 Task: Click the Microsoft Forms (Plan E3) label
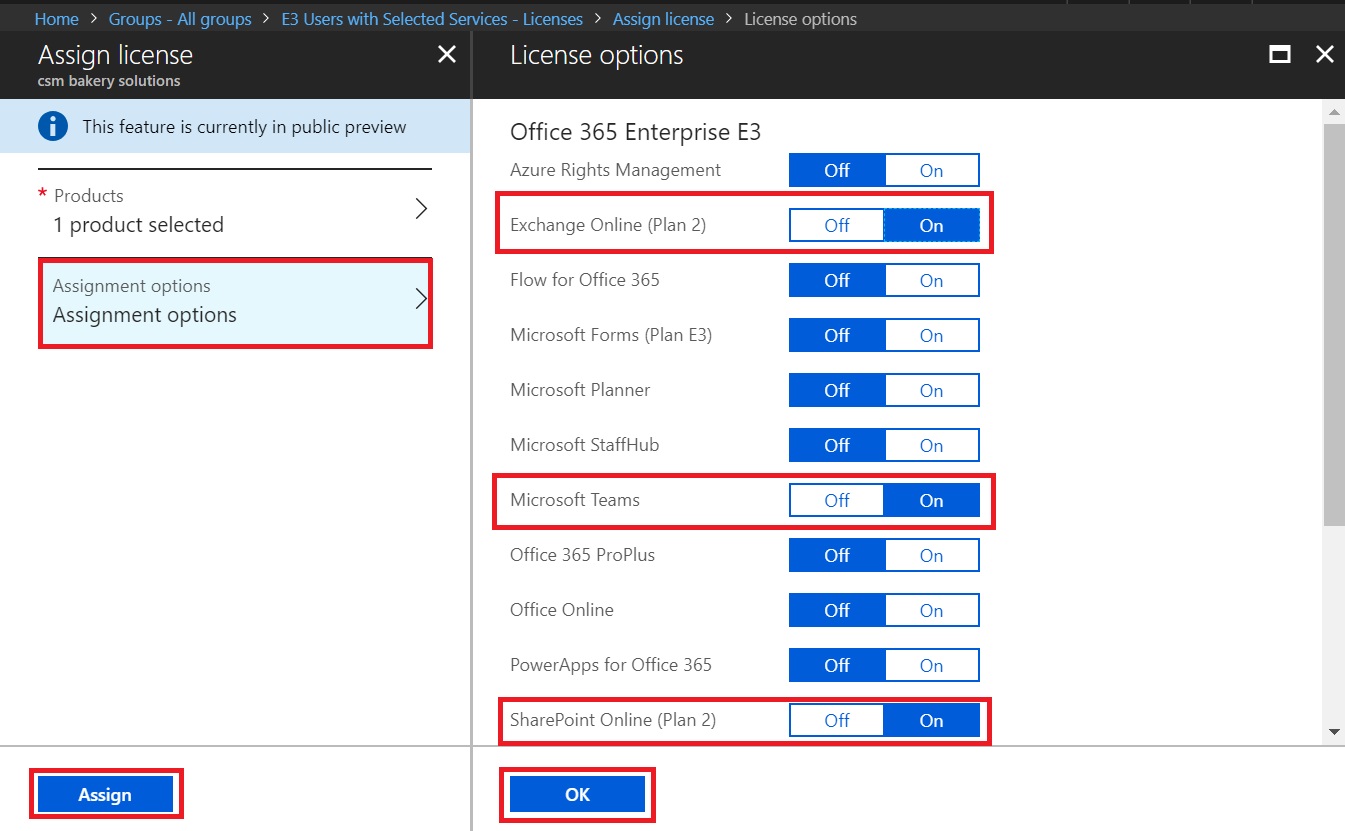tap(611, 335)
